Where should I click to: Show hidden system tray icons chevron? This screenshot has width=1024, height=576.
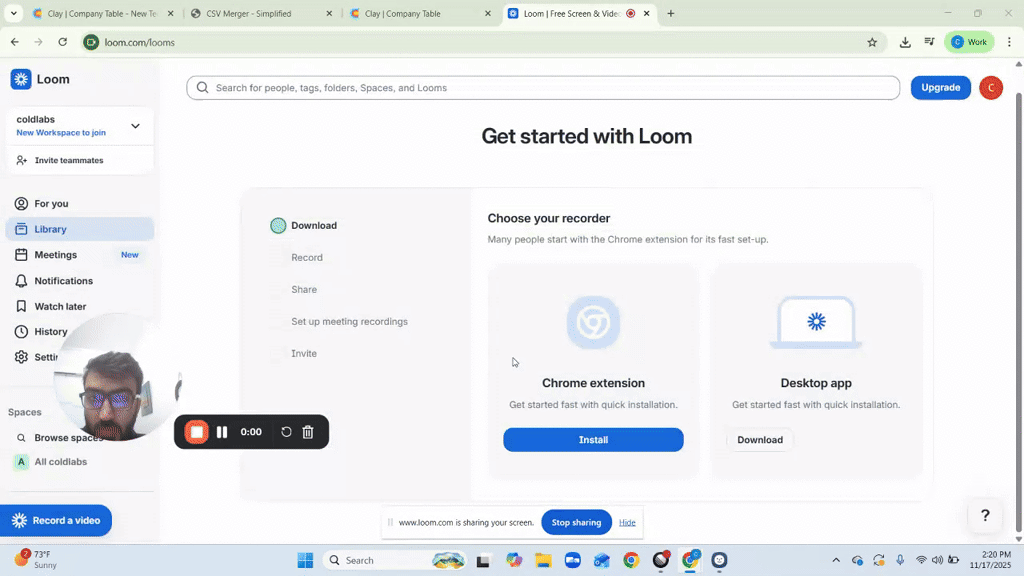(x=836, y=560)
